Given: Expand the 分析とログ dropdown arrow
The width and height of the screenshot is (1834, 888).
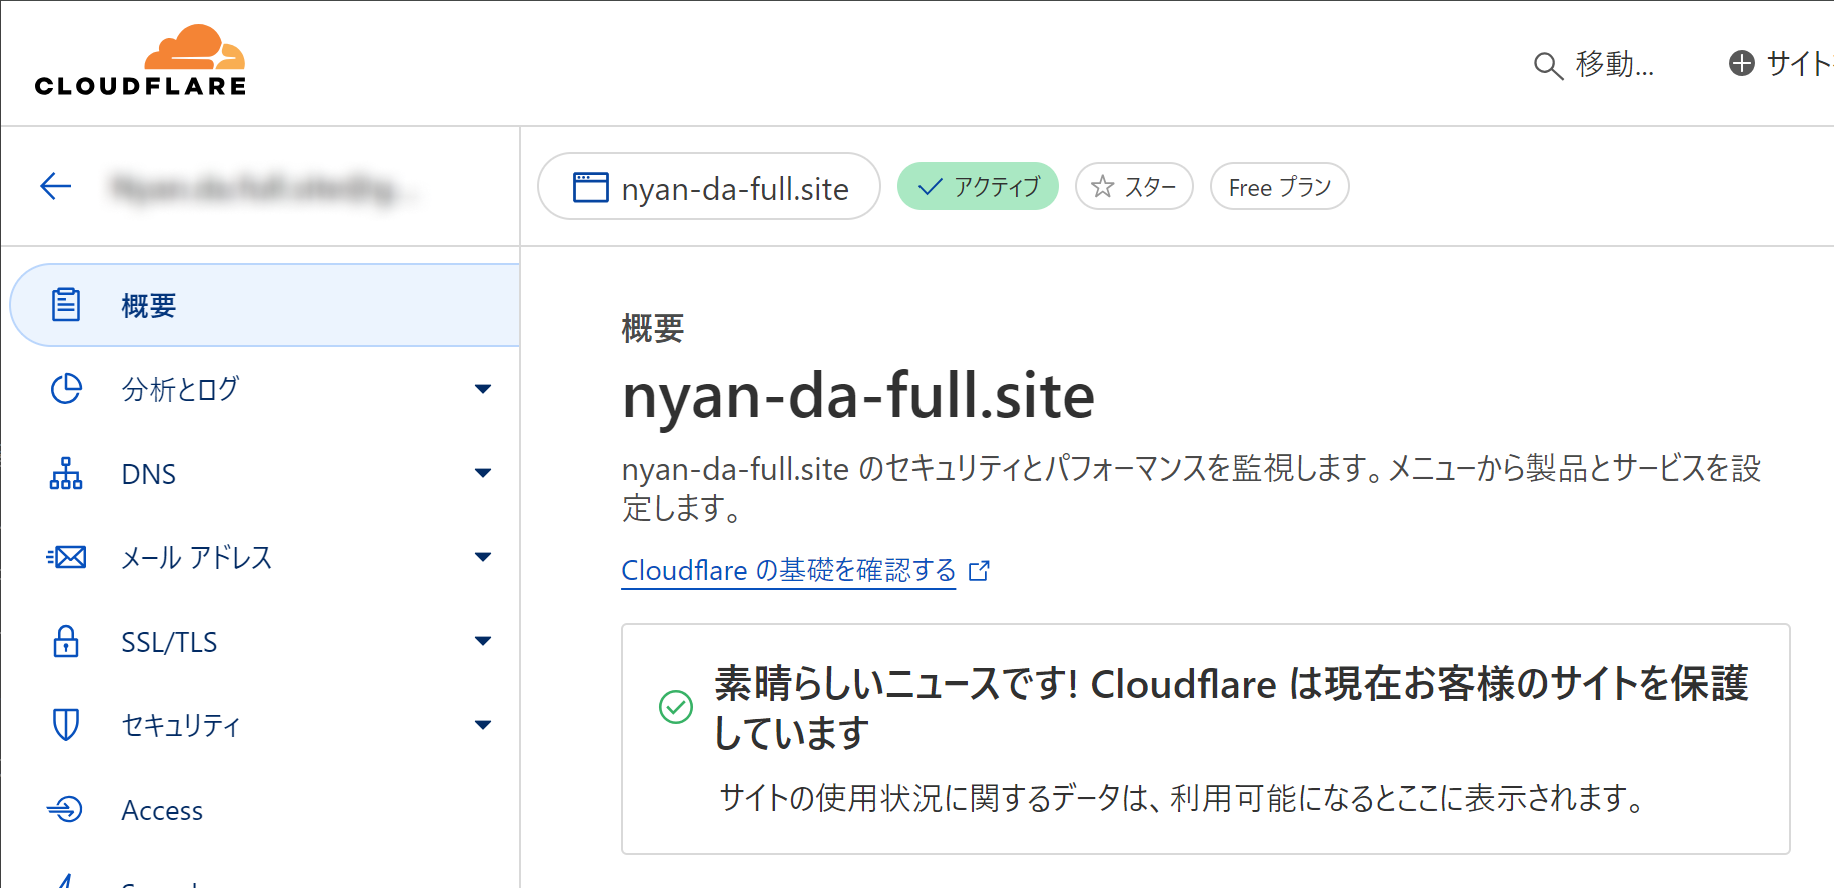Looking at the screenshot, I should (483, 389).
